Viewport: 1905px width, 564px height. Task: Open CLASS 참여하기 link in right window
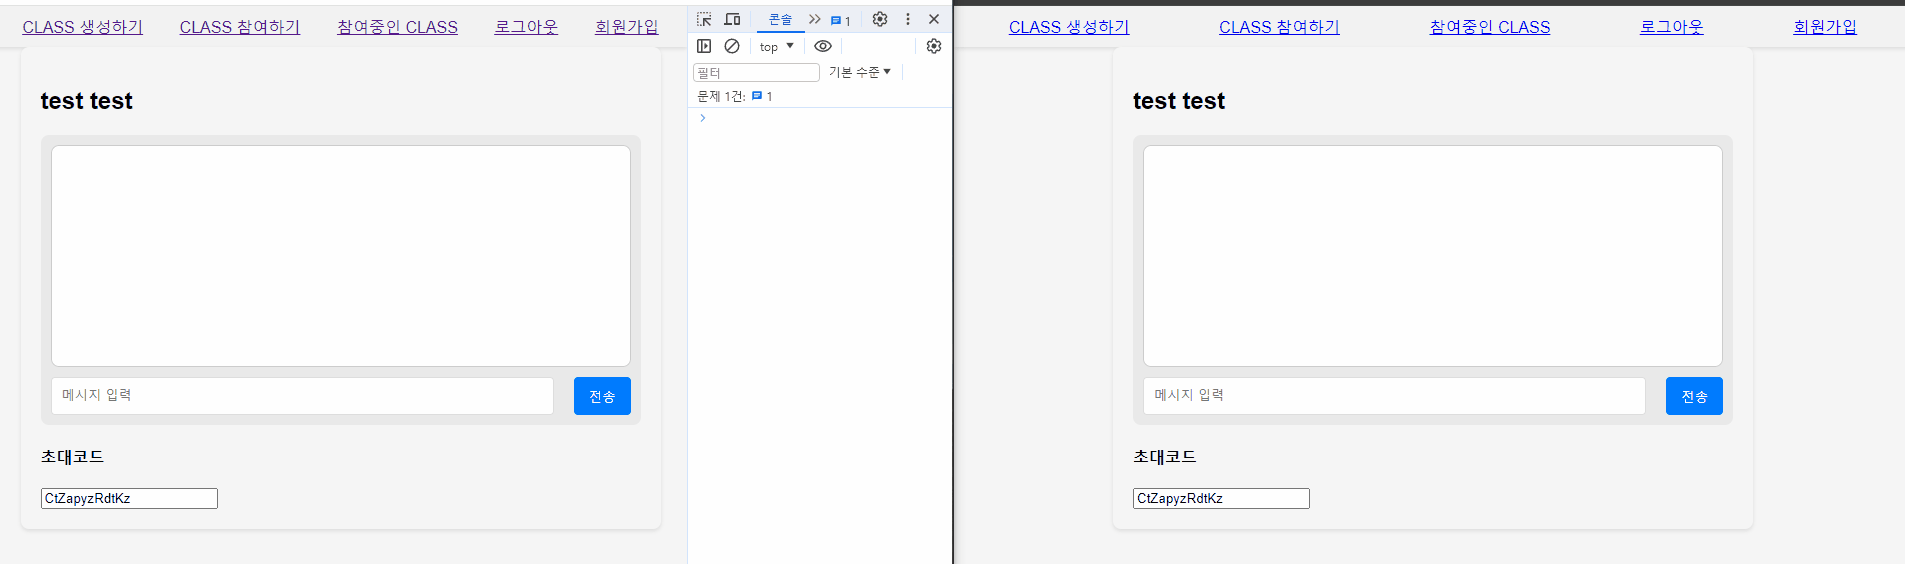click(1279, 27)
